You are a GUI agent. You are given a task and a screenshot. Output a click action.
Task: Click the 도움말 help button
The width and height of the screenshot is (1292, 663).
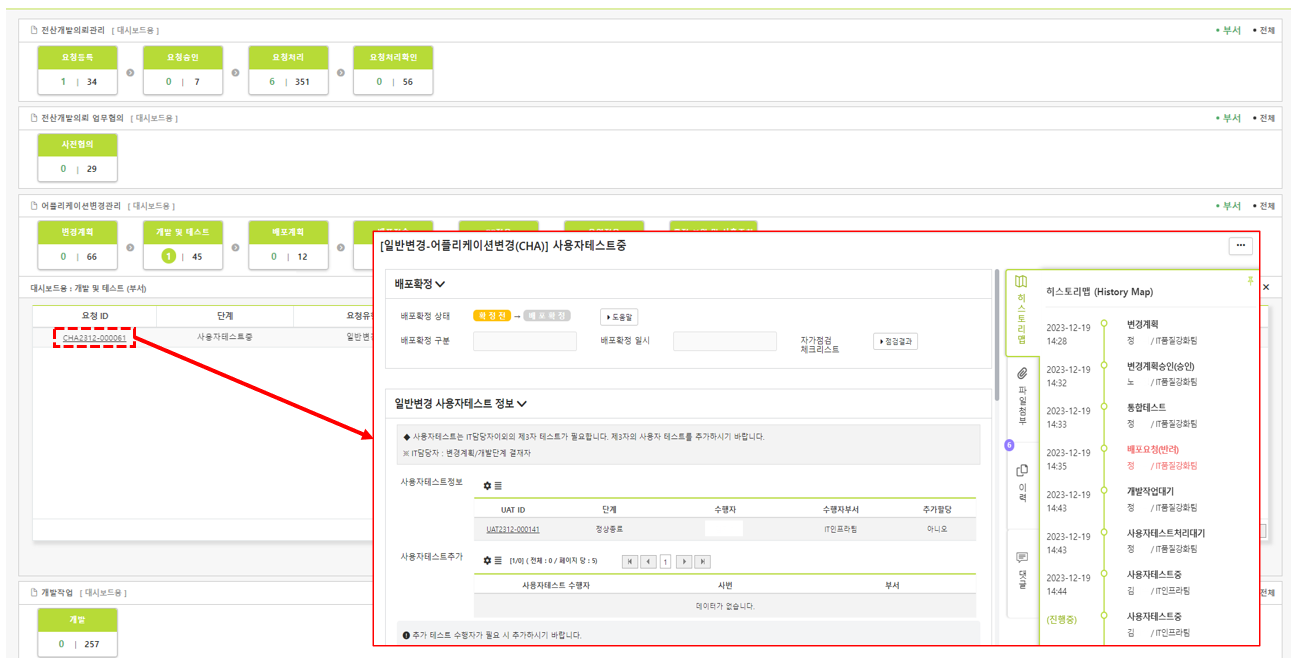pyautogui.click(x=618, y=317)
